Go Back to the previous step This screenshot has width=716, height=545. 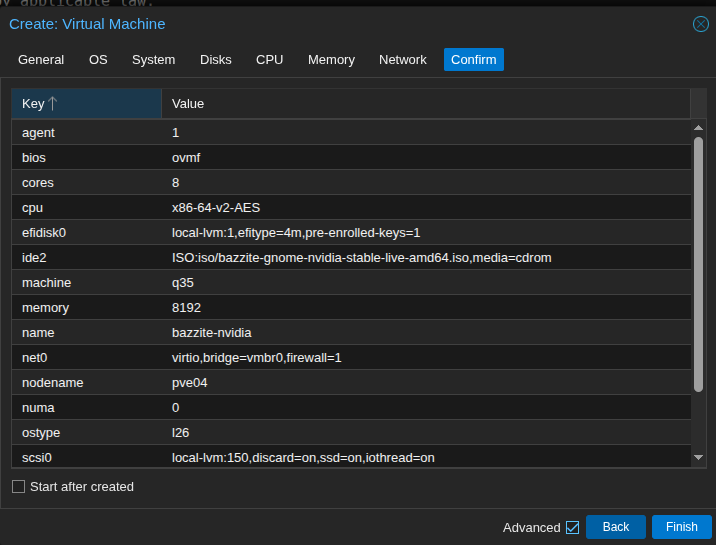tap(615, 527)
